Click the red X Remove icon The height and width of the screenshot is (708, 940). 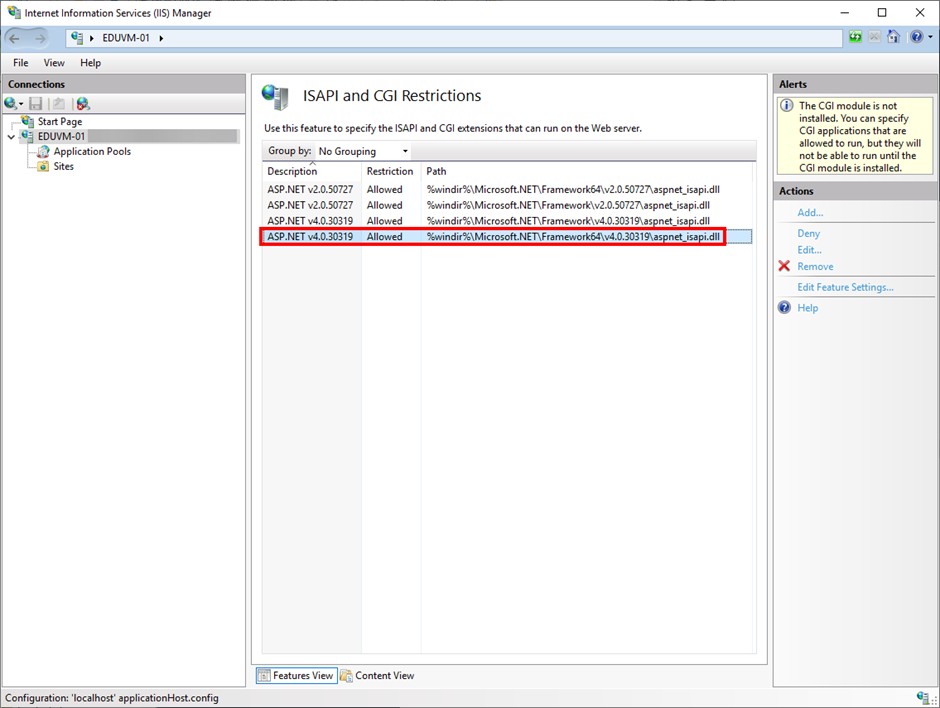[x=784, y=266]
